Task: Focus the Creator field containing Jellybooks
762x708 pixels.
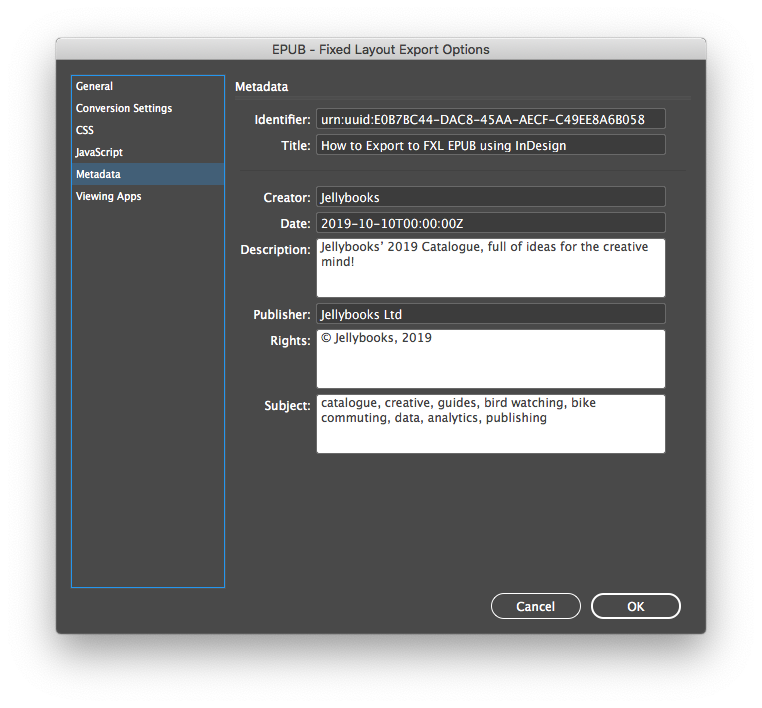Action: (490, 197)
